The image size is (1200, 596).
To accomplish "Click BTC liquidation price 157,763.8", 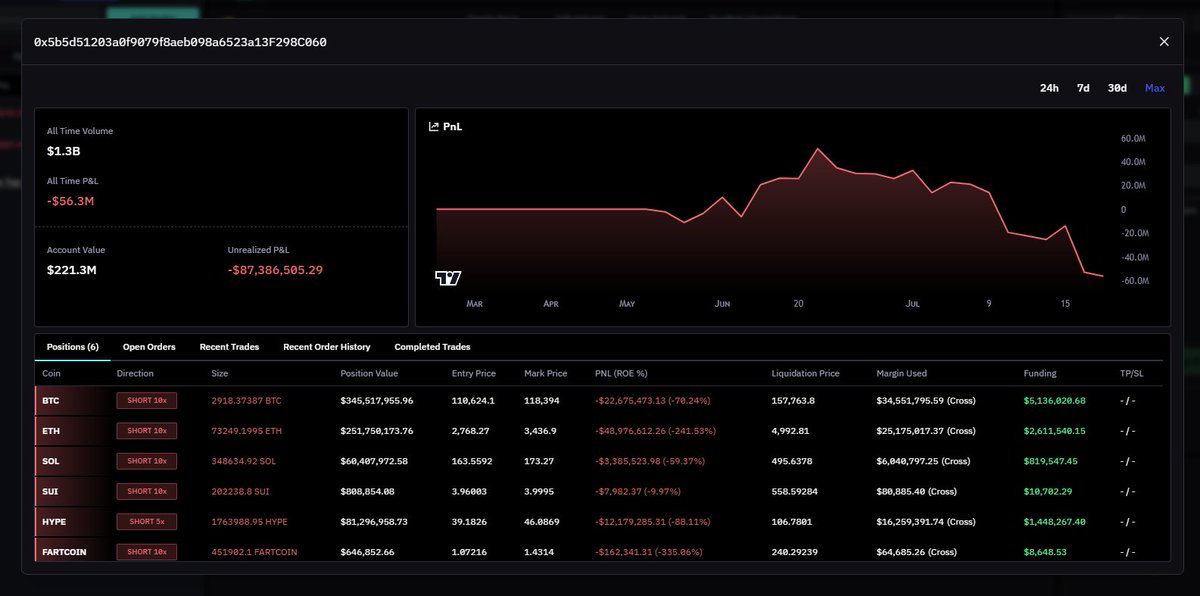I will [x=793, y=401].
